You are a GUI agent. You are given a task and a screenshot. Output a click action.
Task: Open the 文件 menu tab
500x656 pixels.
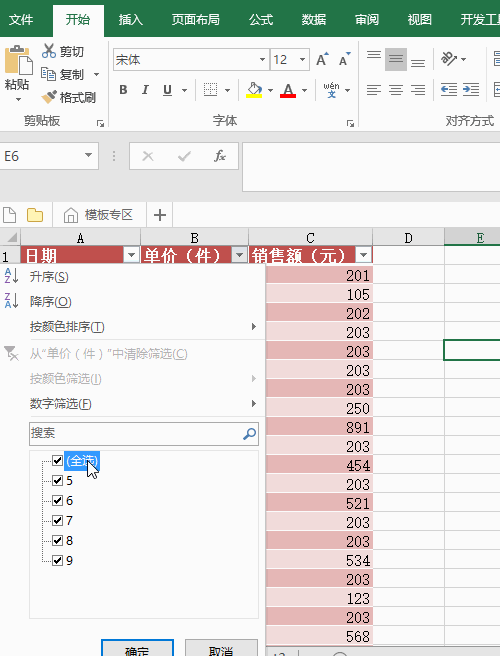tap(21, 20)
